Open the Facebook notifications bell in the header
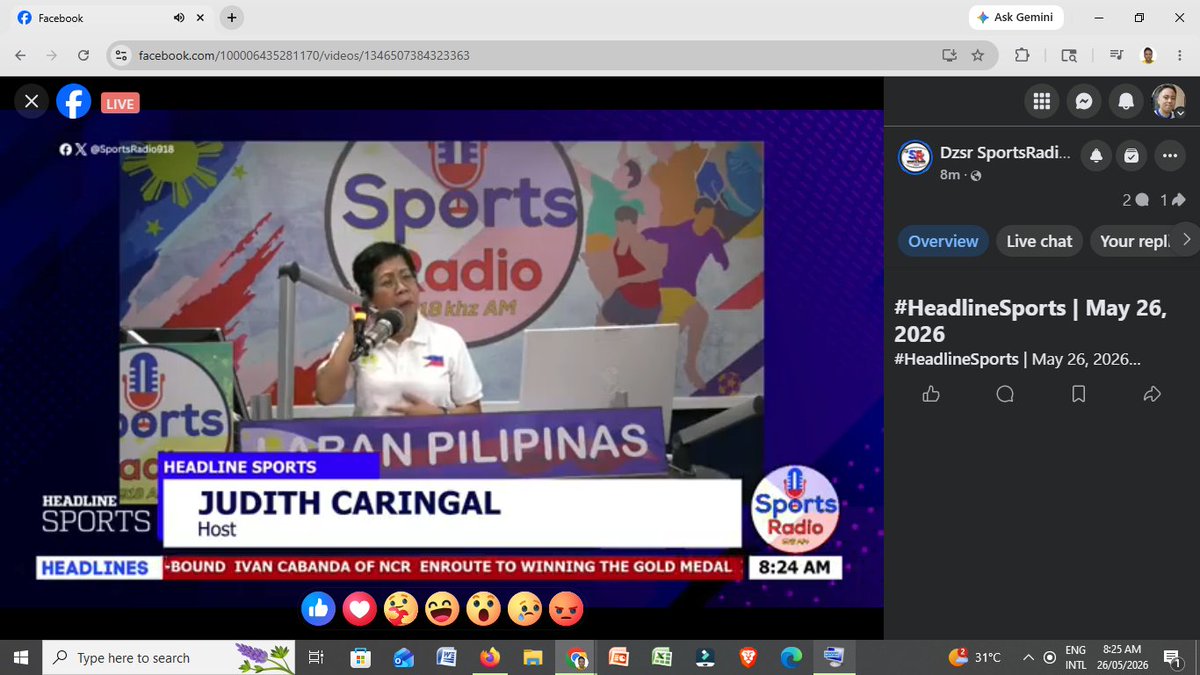The image size is (1200, 675). (1126, 101)
